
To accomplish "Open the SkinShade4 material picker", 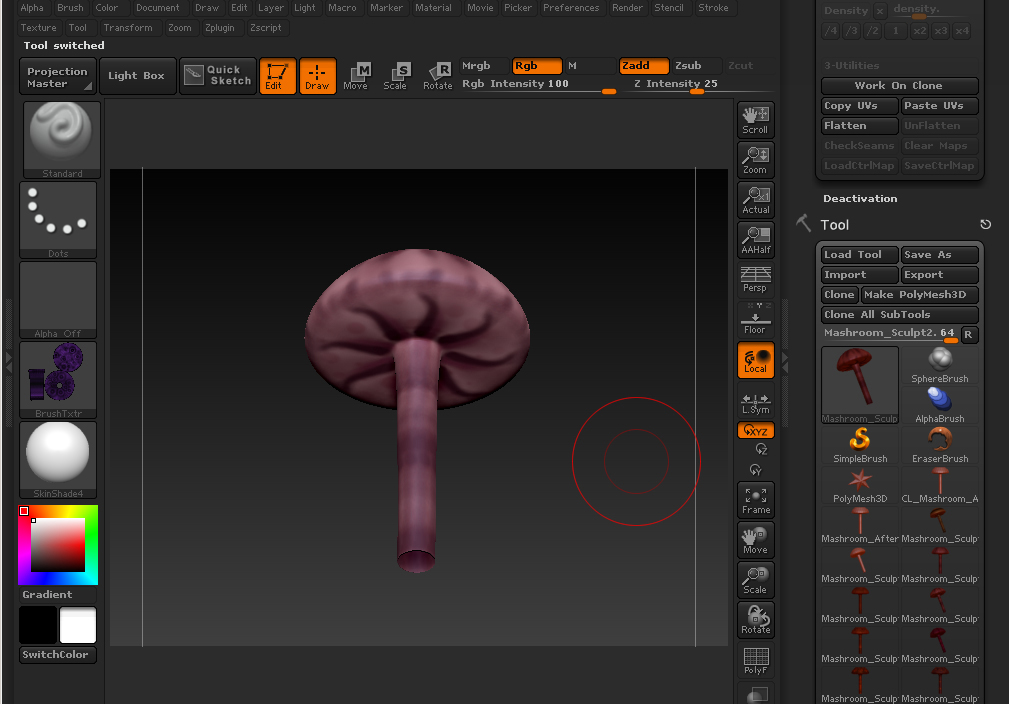I will pos(58,459).
